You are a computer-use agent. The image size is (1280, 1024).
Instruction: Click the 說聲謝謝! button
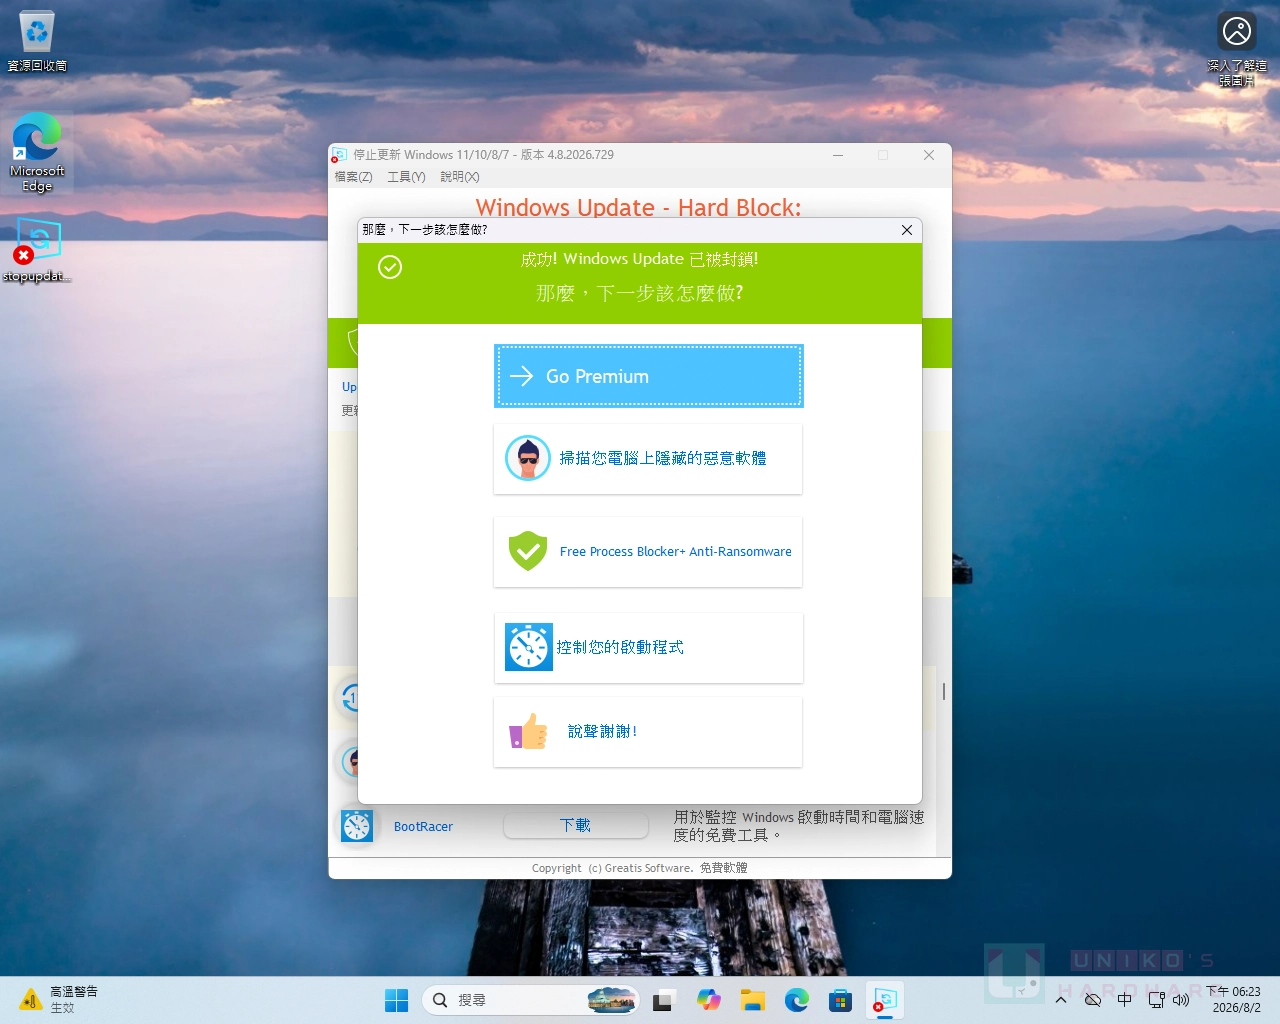[x=648, y=732]
